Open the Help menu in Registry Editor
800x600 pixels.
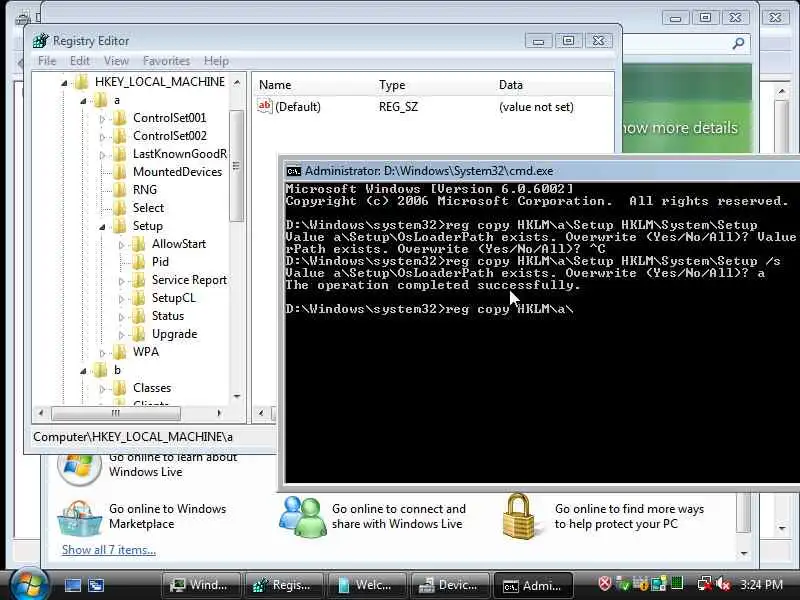(x=216, y=61)
